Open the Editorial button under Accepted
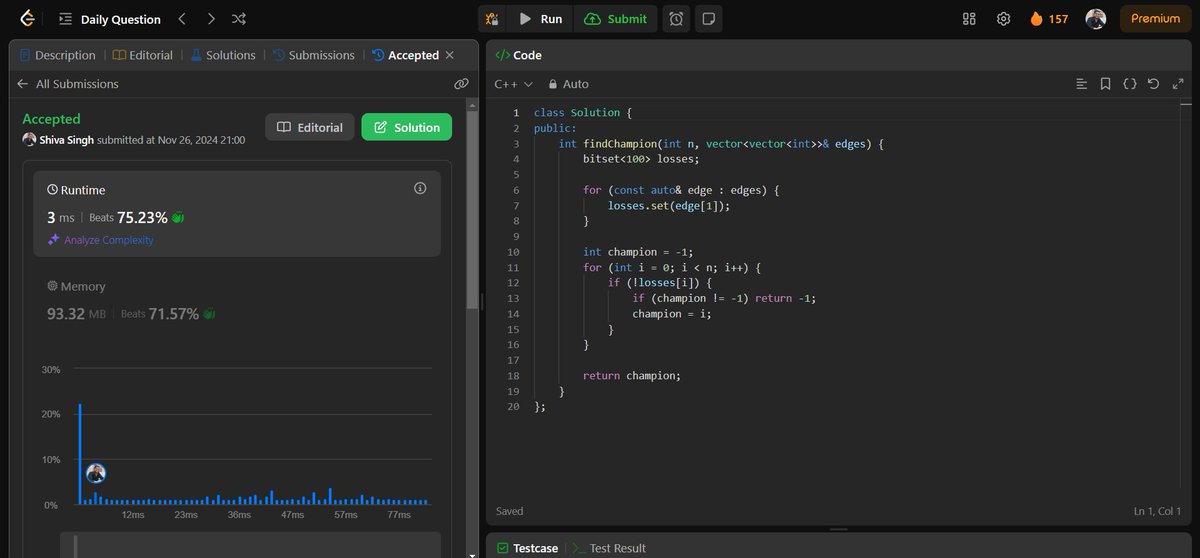Image resolution: width=1200 pixels, height=558 pixels. (310, 127)
